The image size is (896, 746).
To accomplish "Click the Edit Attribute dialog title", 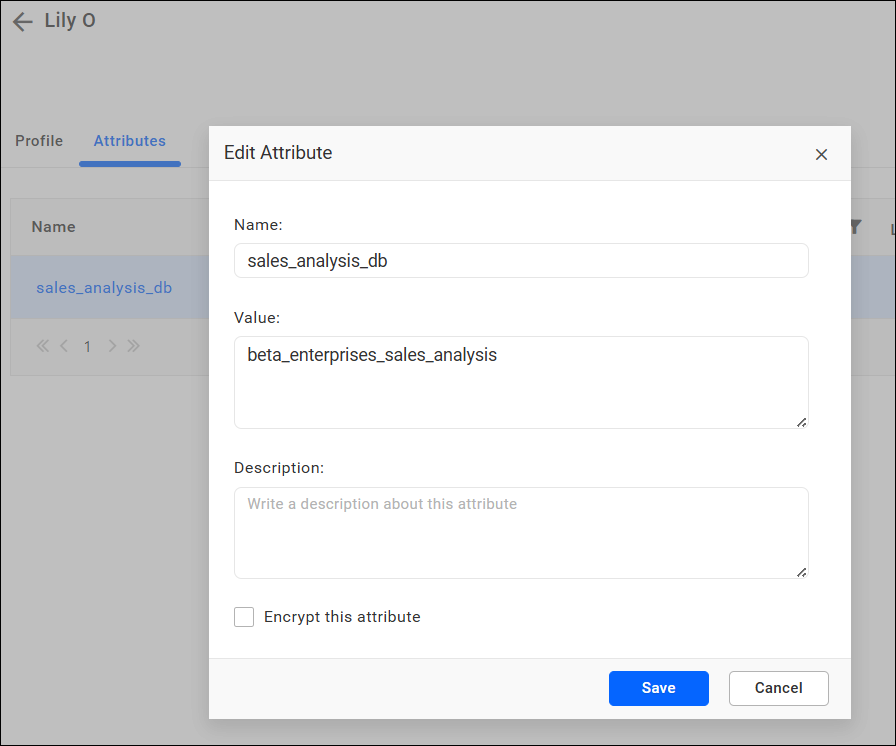I will pyautogui.click(x=278, y=153).
